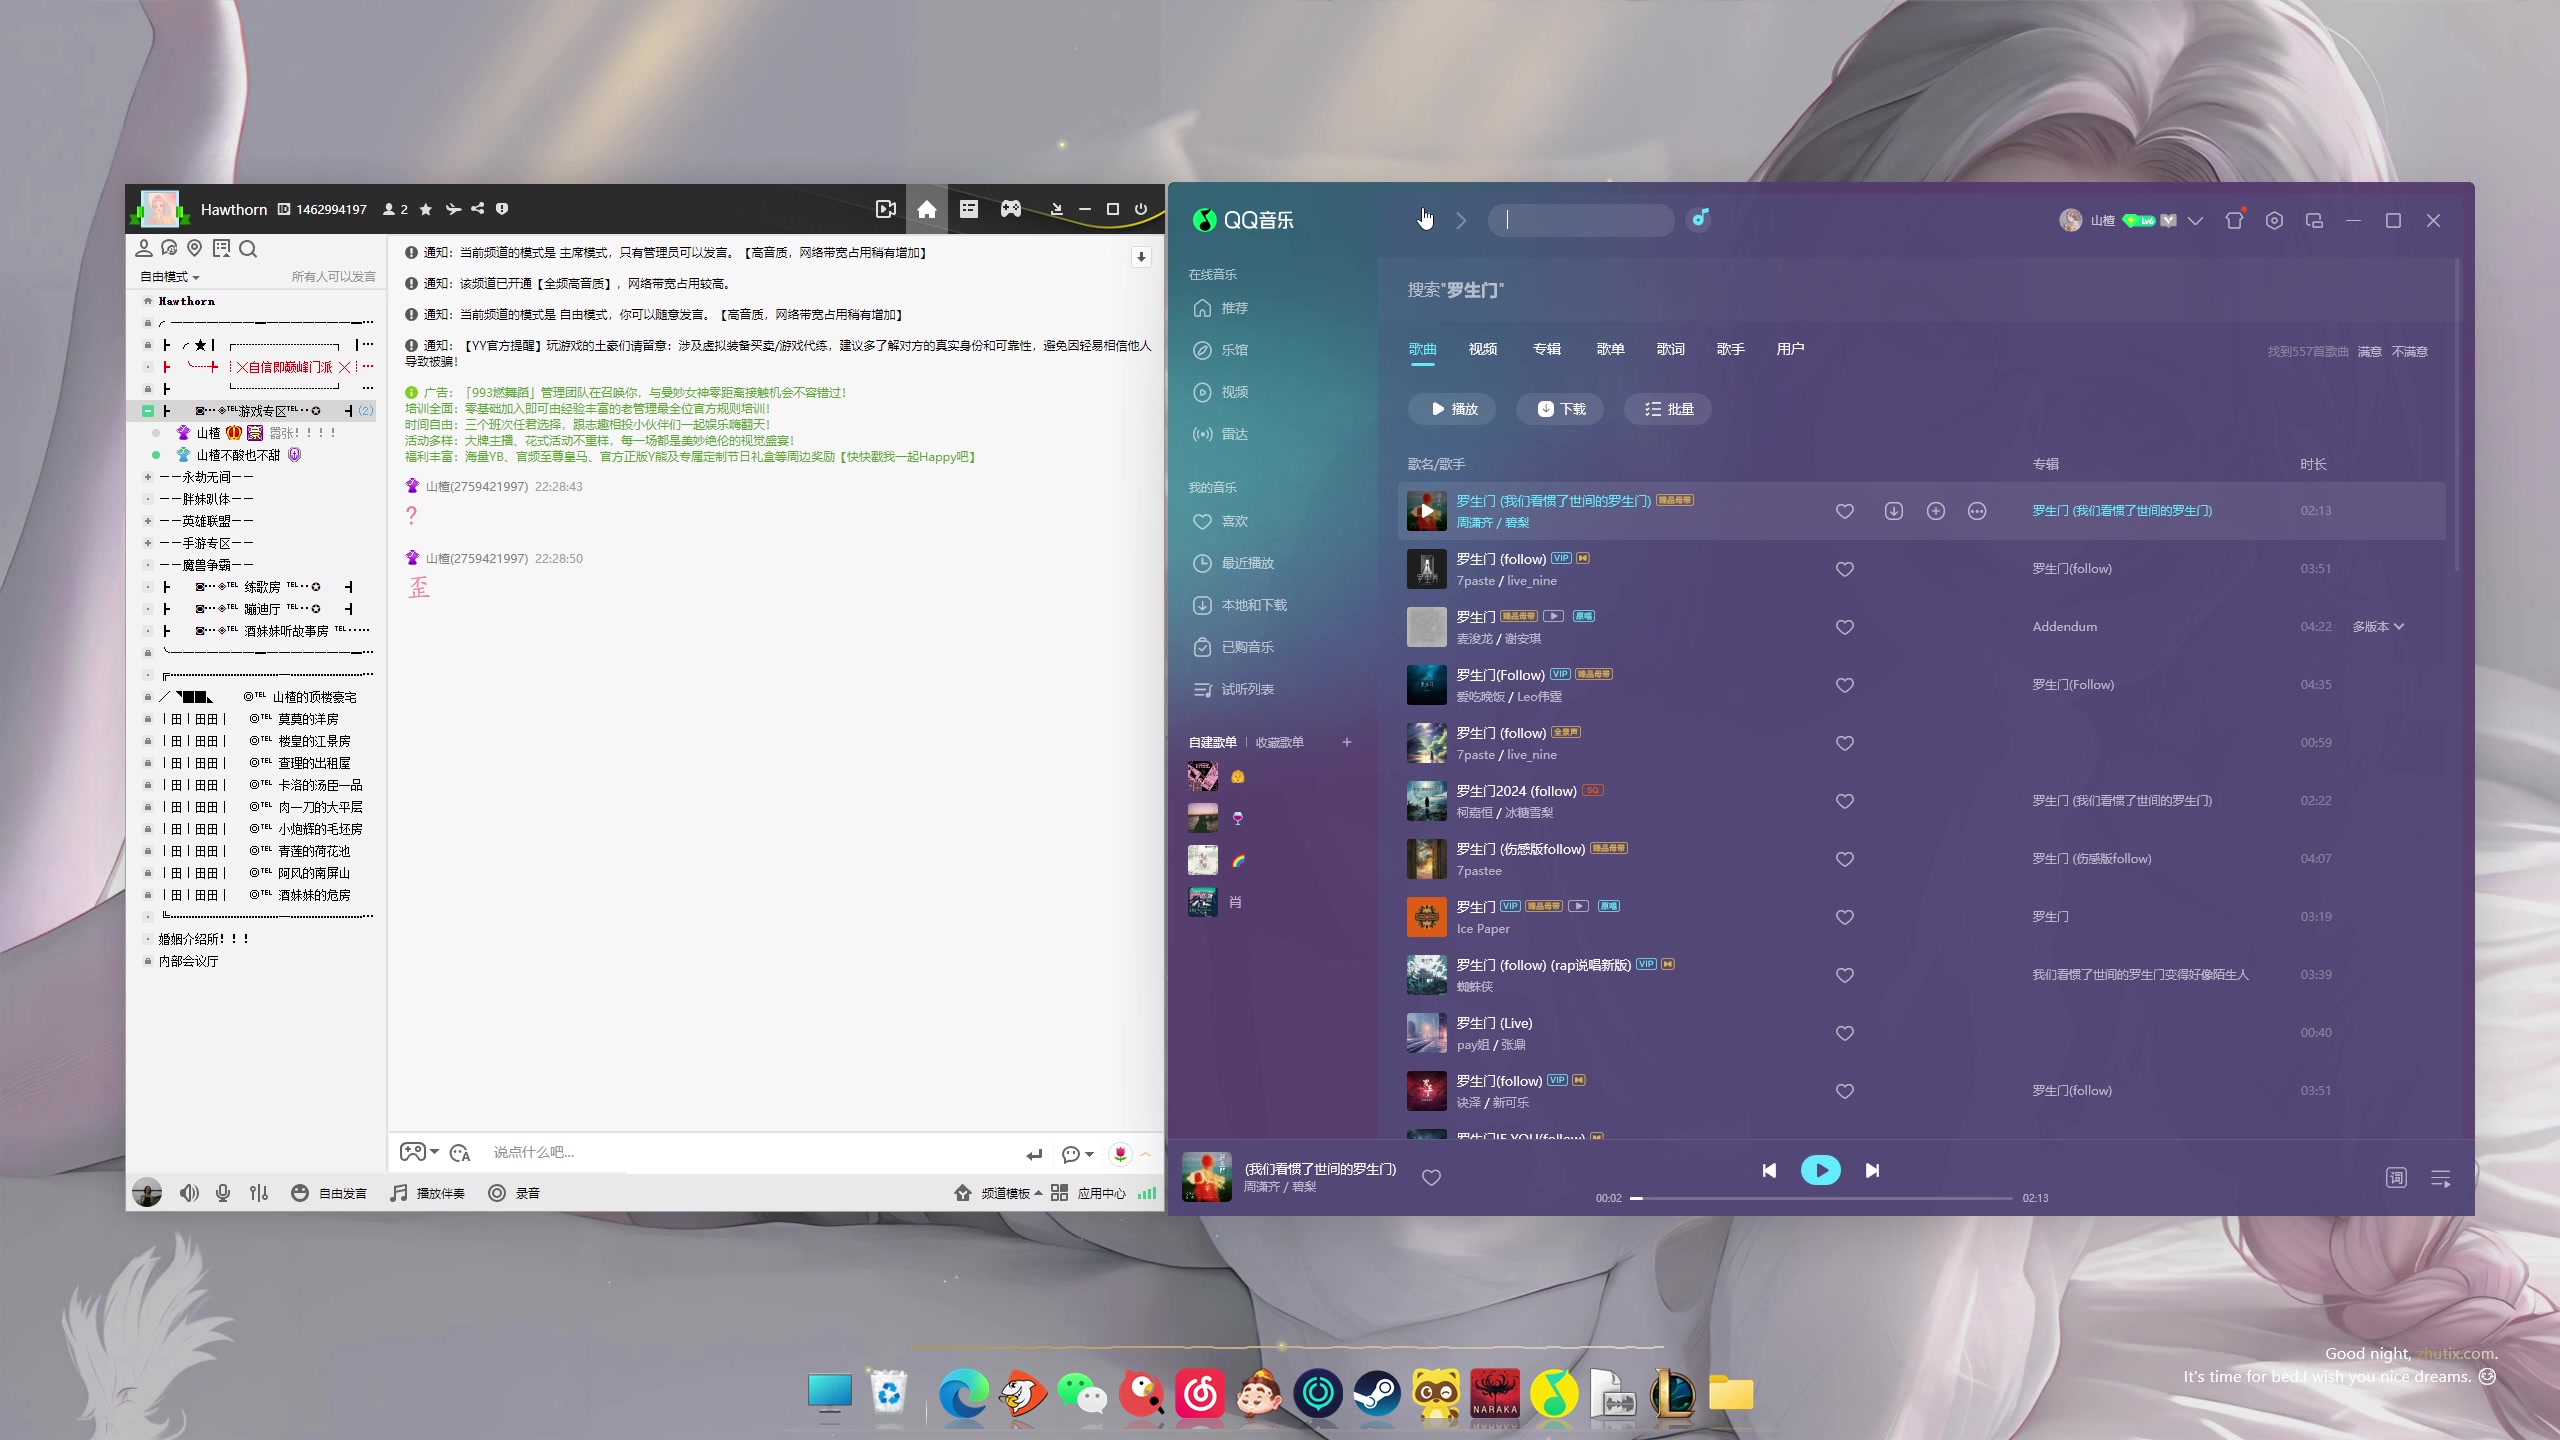Open YY 播放伴奏 accompaniment player
The height and width of the screenshot is (1440, 2560).
tap(427, 1193)
